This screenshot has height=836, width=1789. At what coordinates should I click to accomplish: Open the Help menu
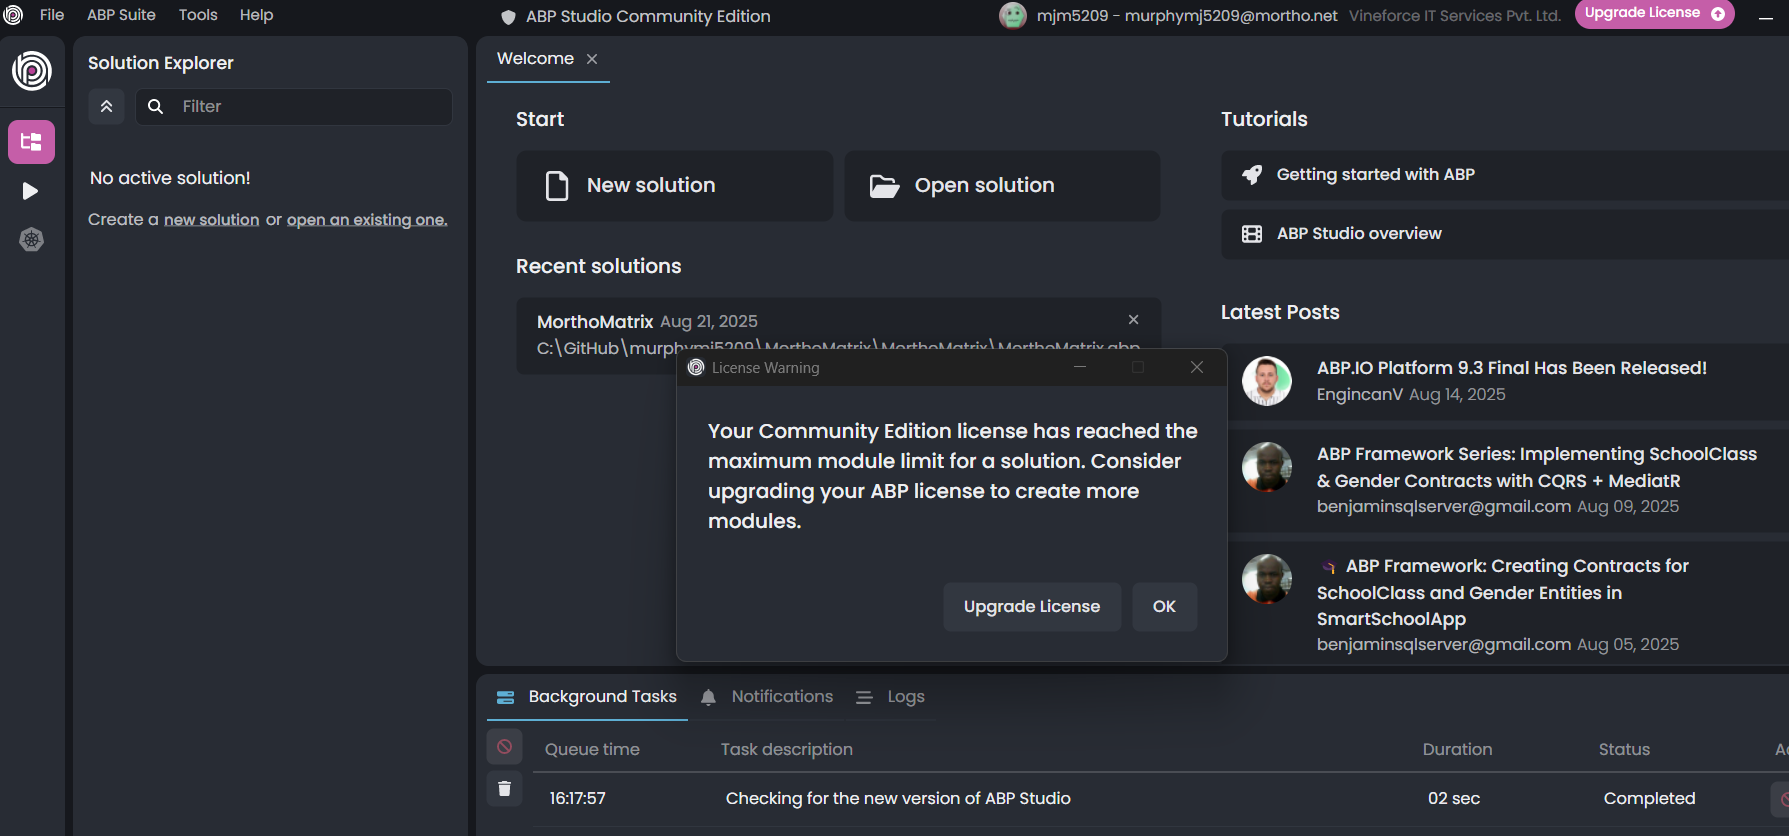point(256,15)
